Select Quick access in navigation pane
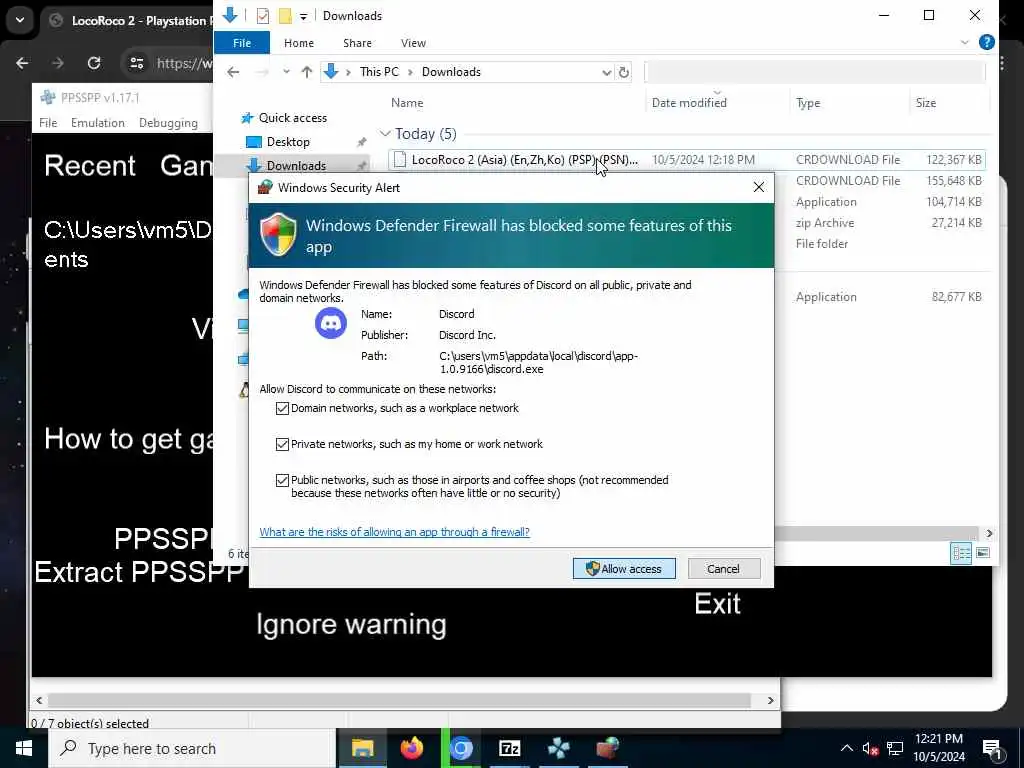 coord(292,118)
